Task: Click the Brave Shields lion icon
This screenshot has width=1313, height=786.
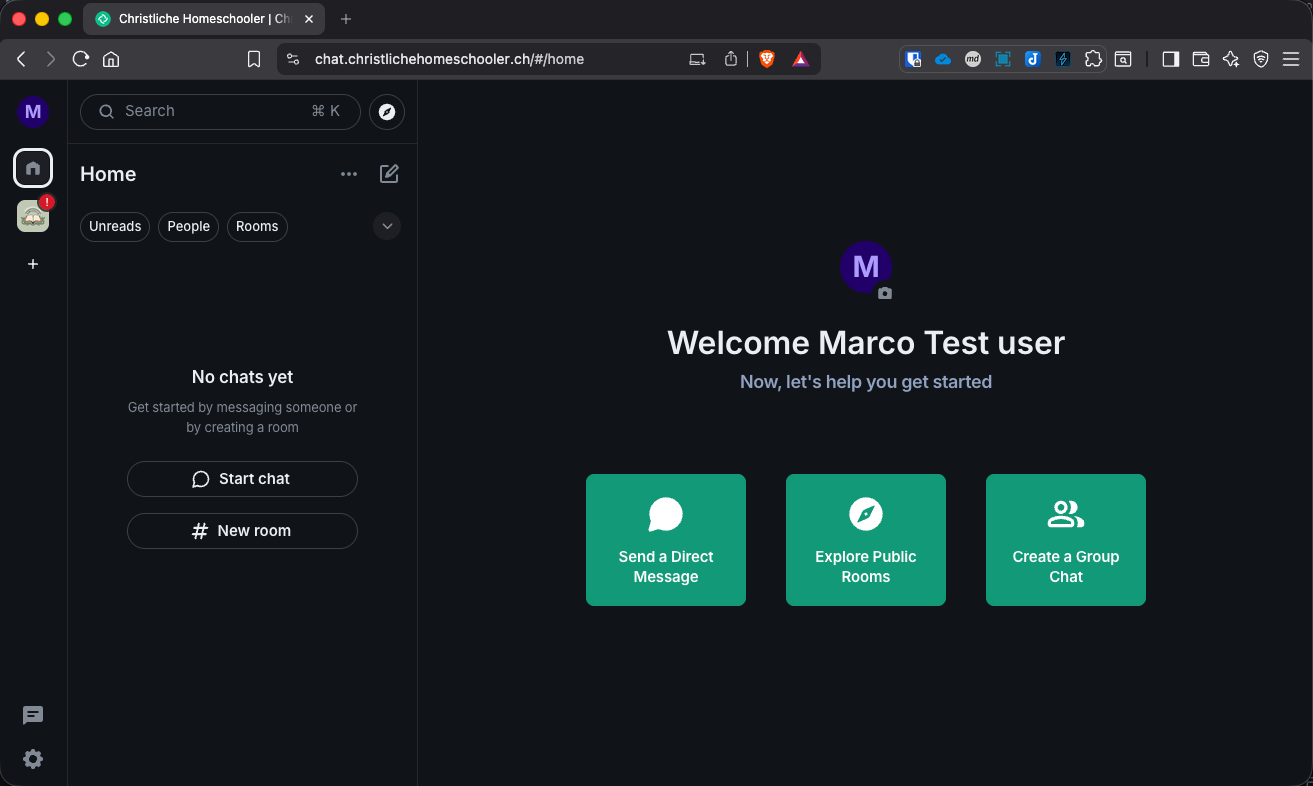Action: 767,59
